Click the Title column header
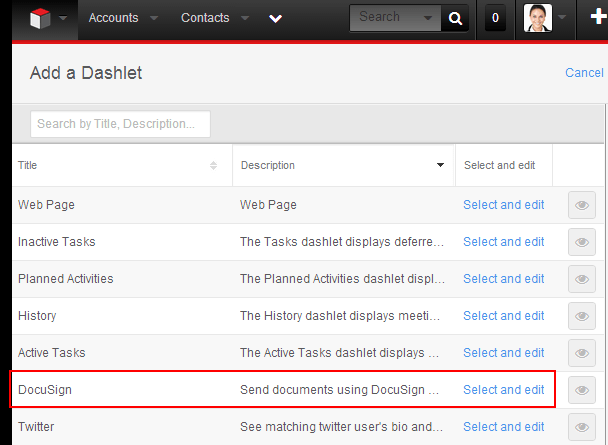The width and height of the screenshot is (608, 445). (x=28, y=165)
